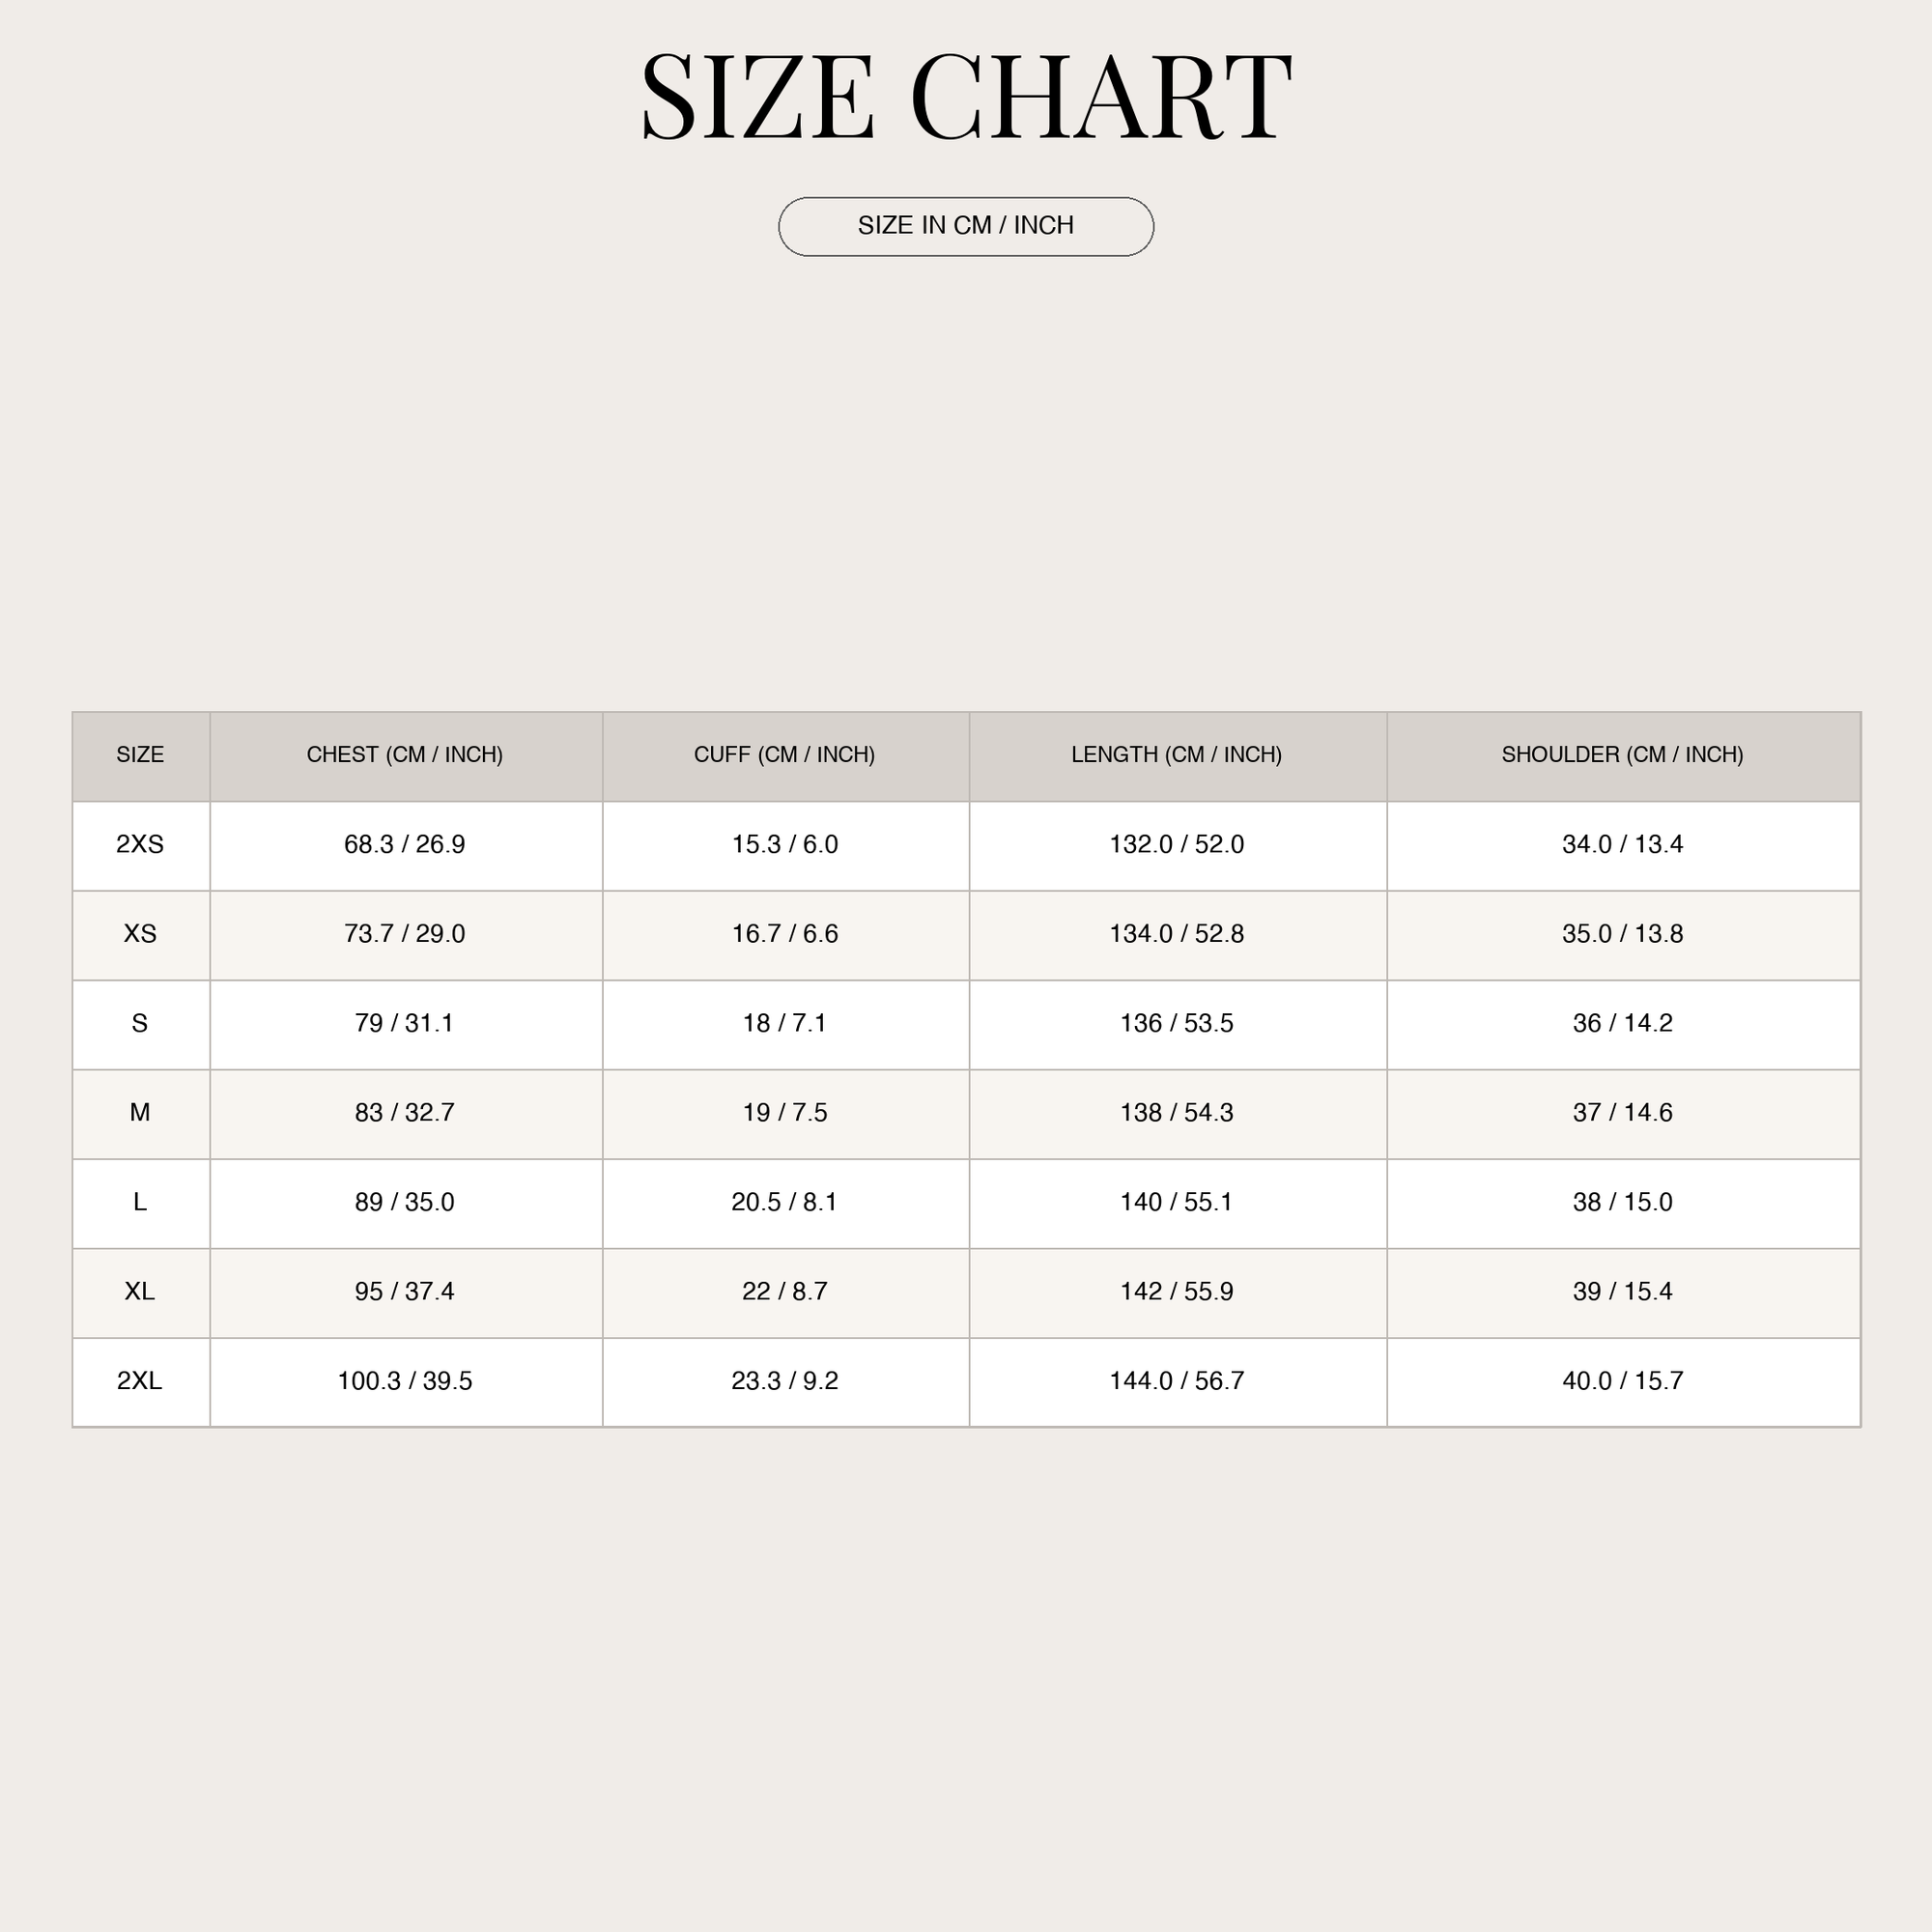This screenshot has width=1932, height=1932.
Task: Click the SIZE CHART title
Action: coord(966,97)
